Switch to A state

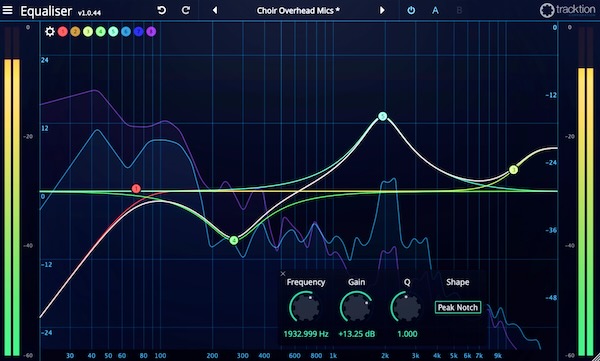pyautogui.click(x=435, y=10)
